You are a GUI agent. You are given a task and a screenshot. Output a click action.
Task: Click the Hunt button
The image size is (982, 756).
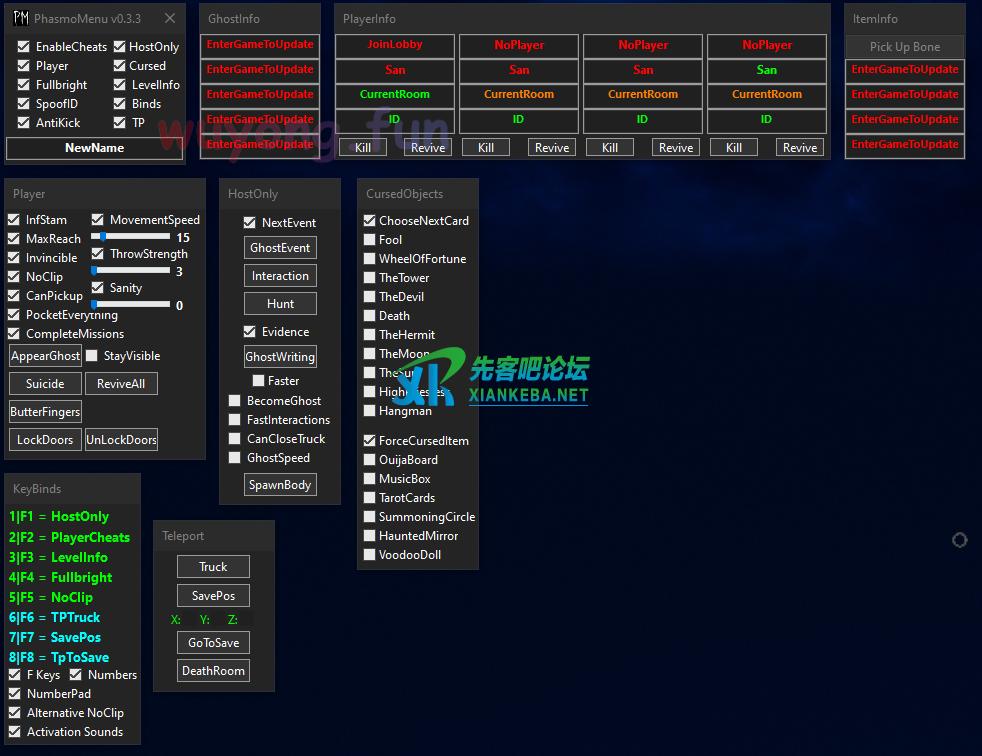(280, 304)
